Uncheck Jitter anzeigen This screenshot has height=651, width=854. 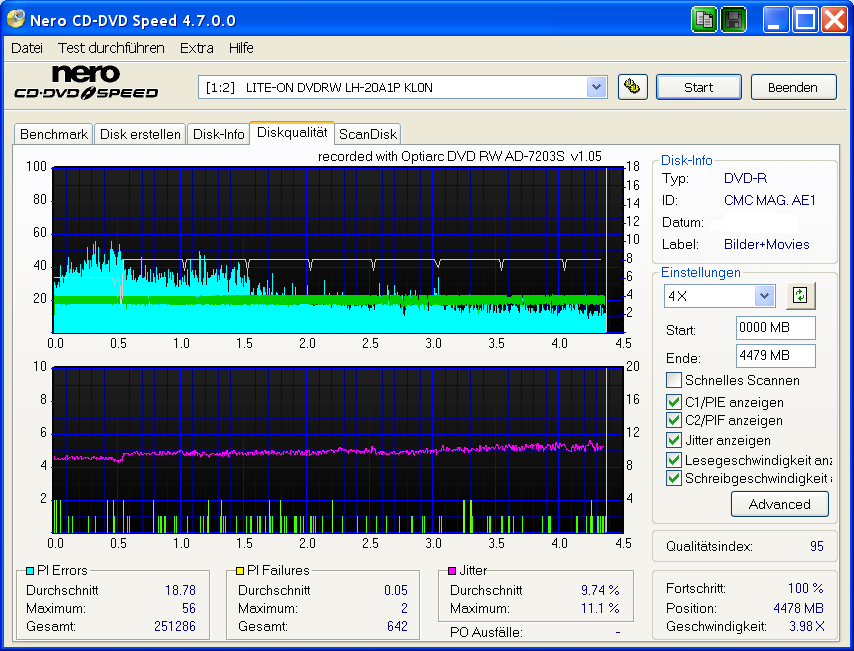tap(673, 440)
